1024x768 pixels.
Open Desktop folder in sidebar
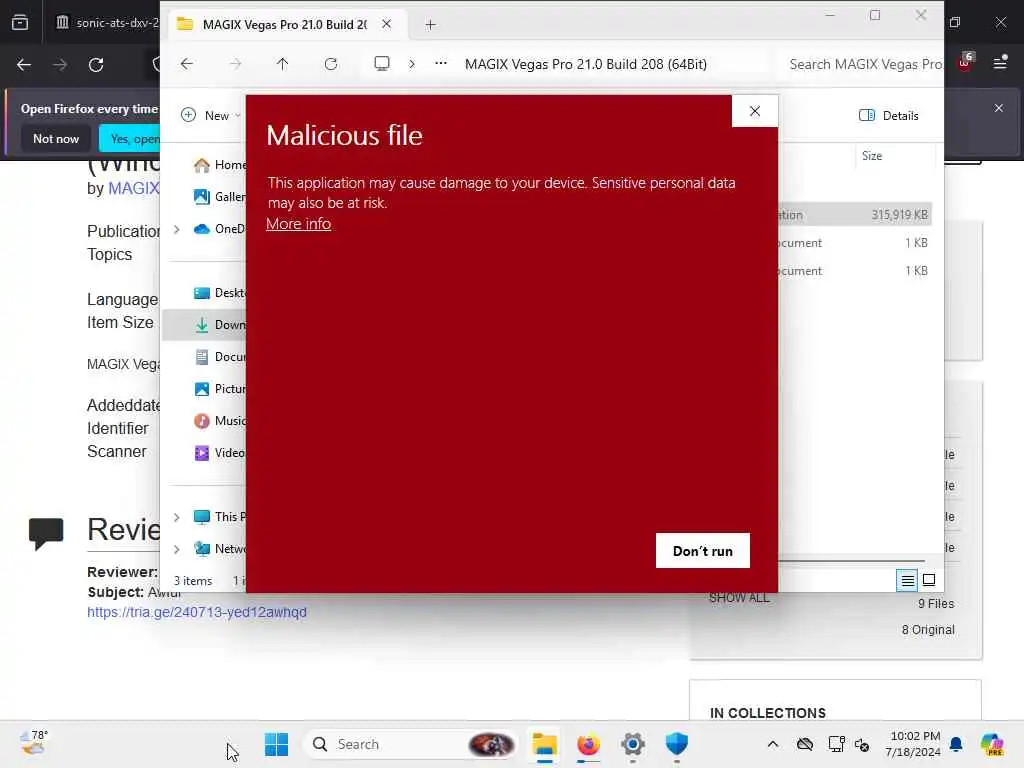(x=219, y=293)
